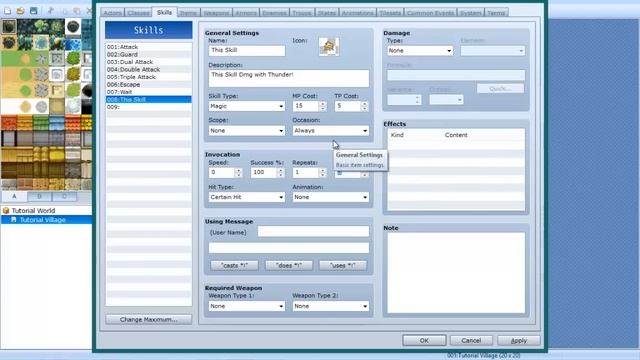Switch to the Terms tab
This screenshot has height=360, width=640.
[496, 13]
